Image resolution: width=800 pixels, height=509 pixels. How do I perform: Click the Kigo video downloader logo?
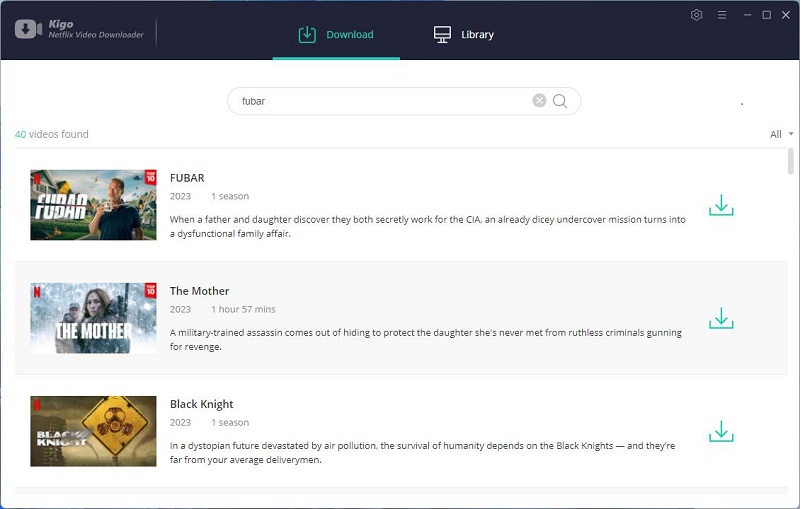pos(79,29)
